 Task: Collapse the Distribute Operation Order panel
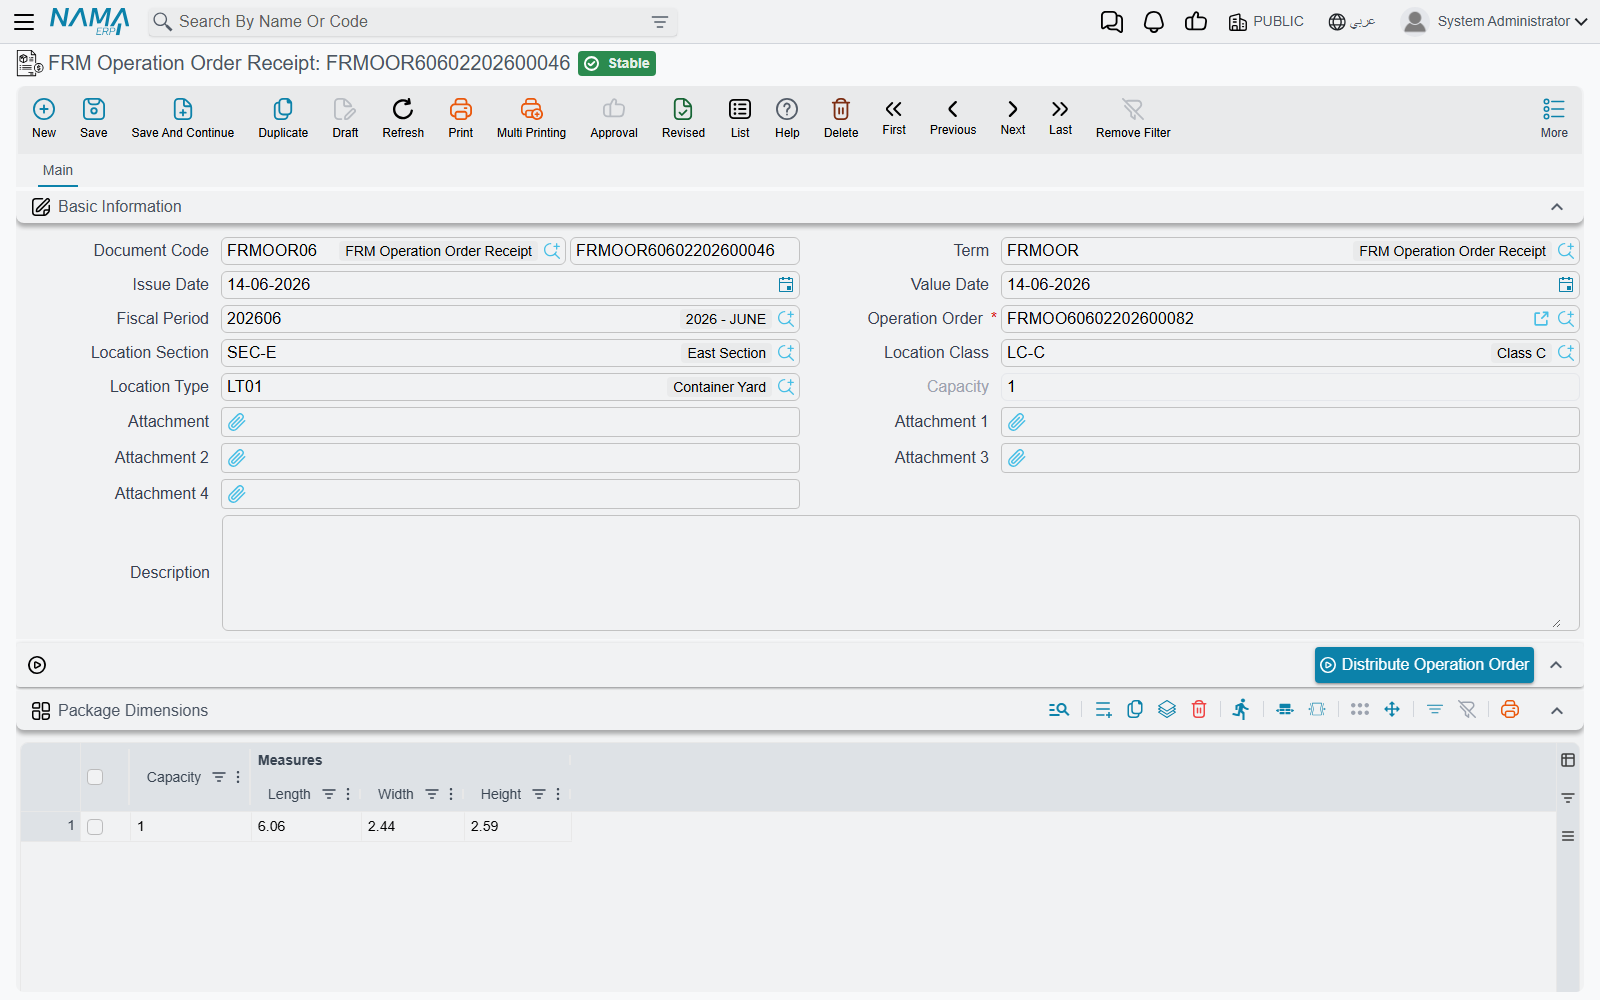pyautogui.click(x=1556, y=665)
